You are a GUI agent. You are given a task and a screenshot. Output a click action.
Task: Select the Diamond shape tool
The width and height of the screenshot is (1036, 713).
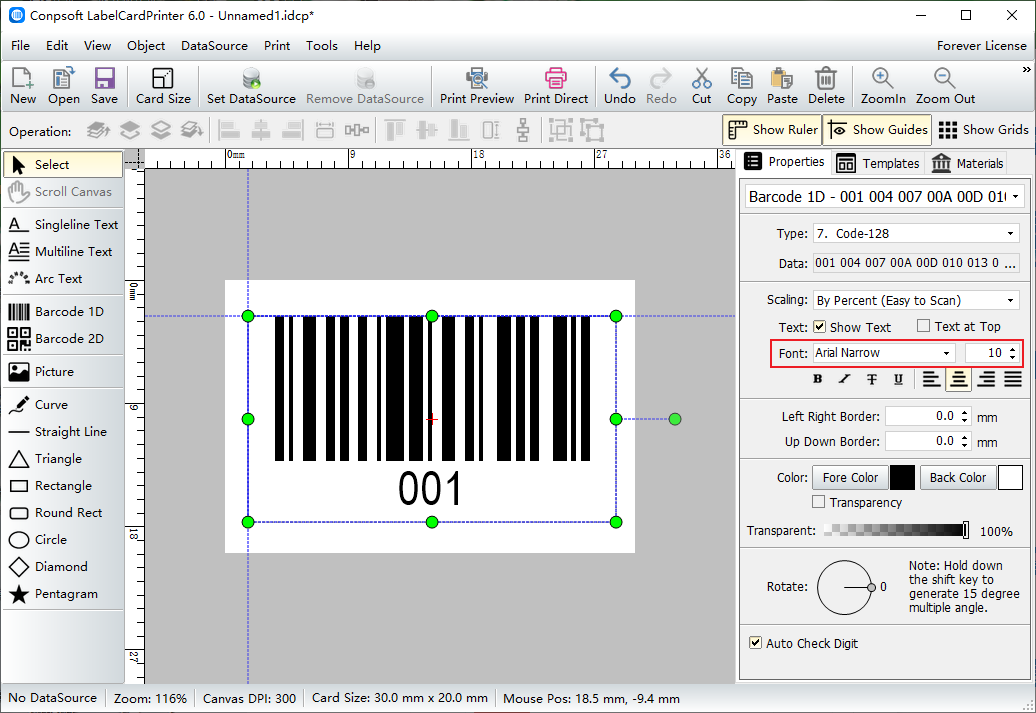point(63,567)
